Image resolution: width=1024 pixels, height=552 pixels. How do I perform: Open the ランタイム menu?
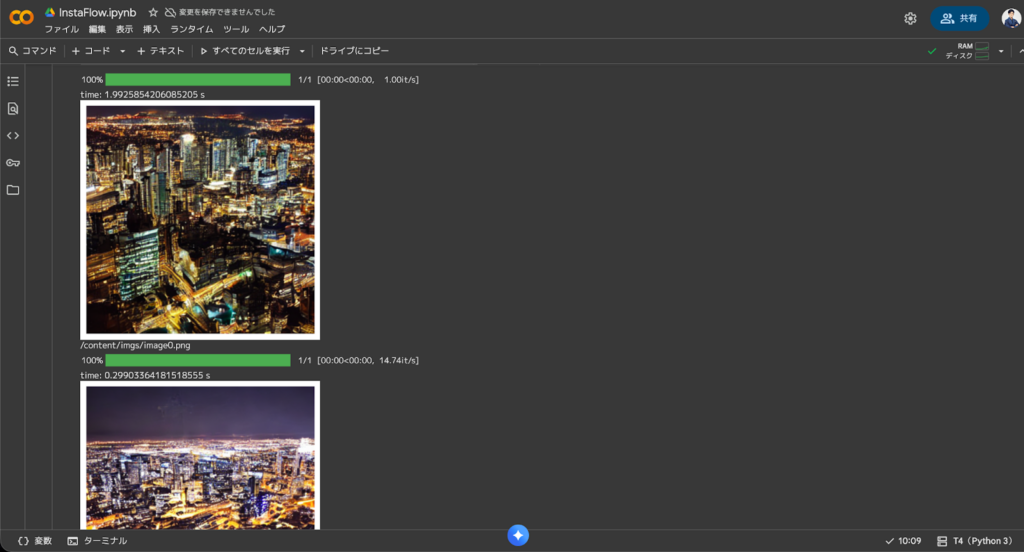pyautogui.click(x=191, y=29)
